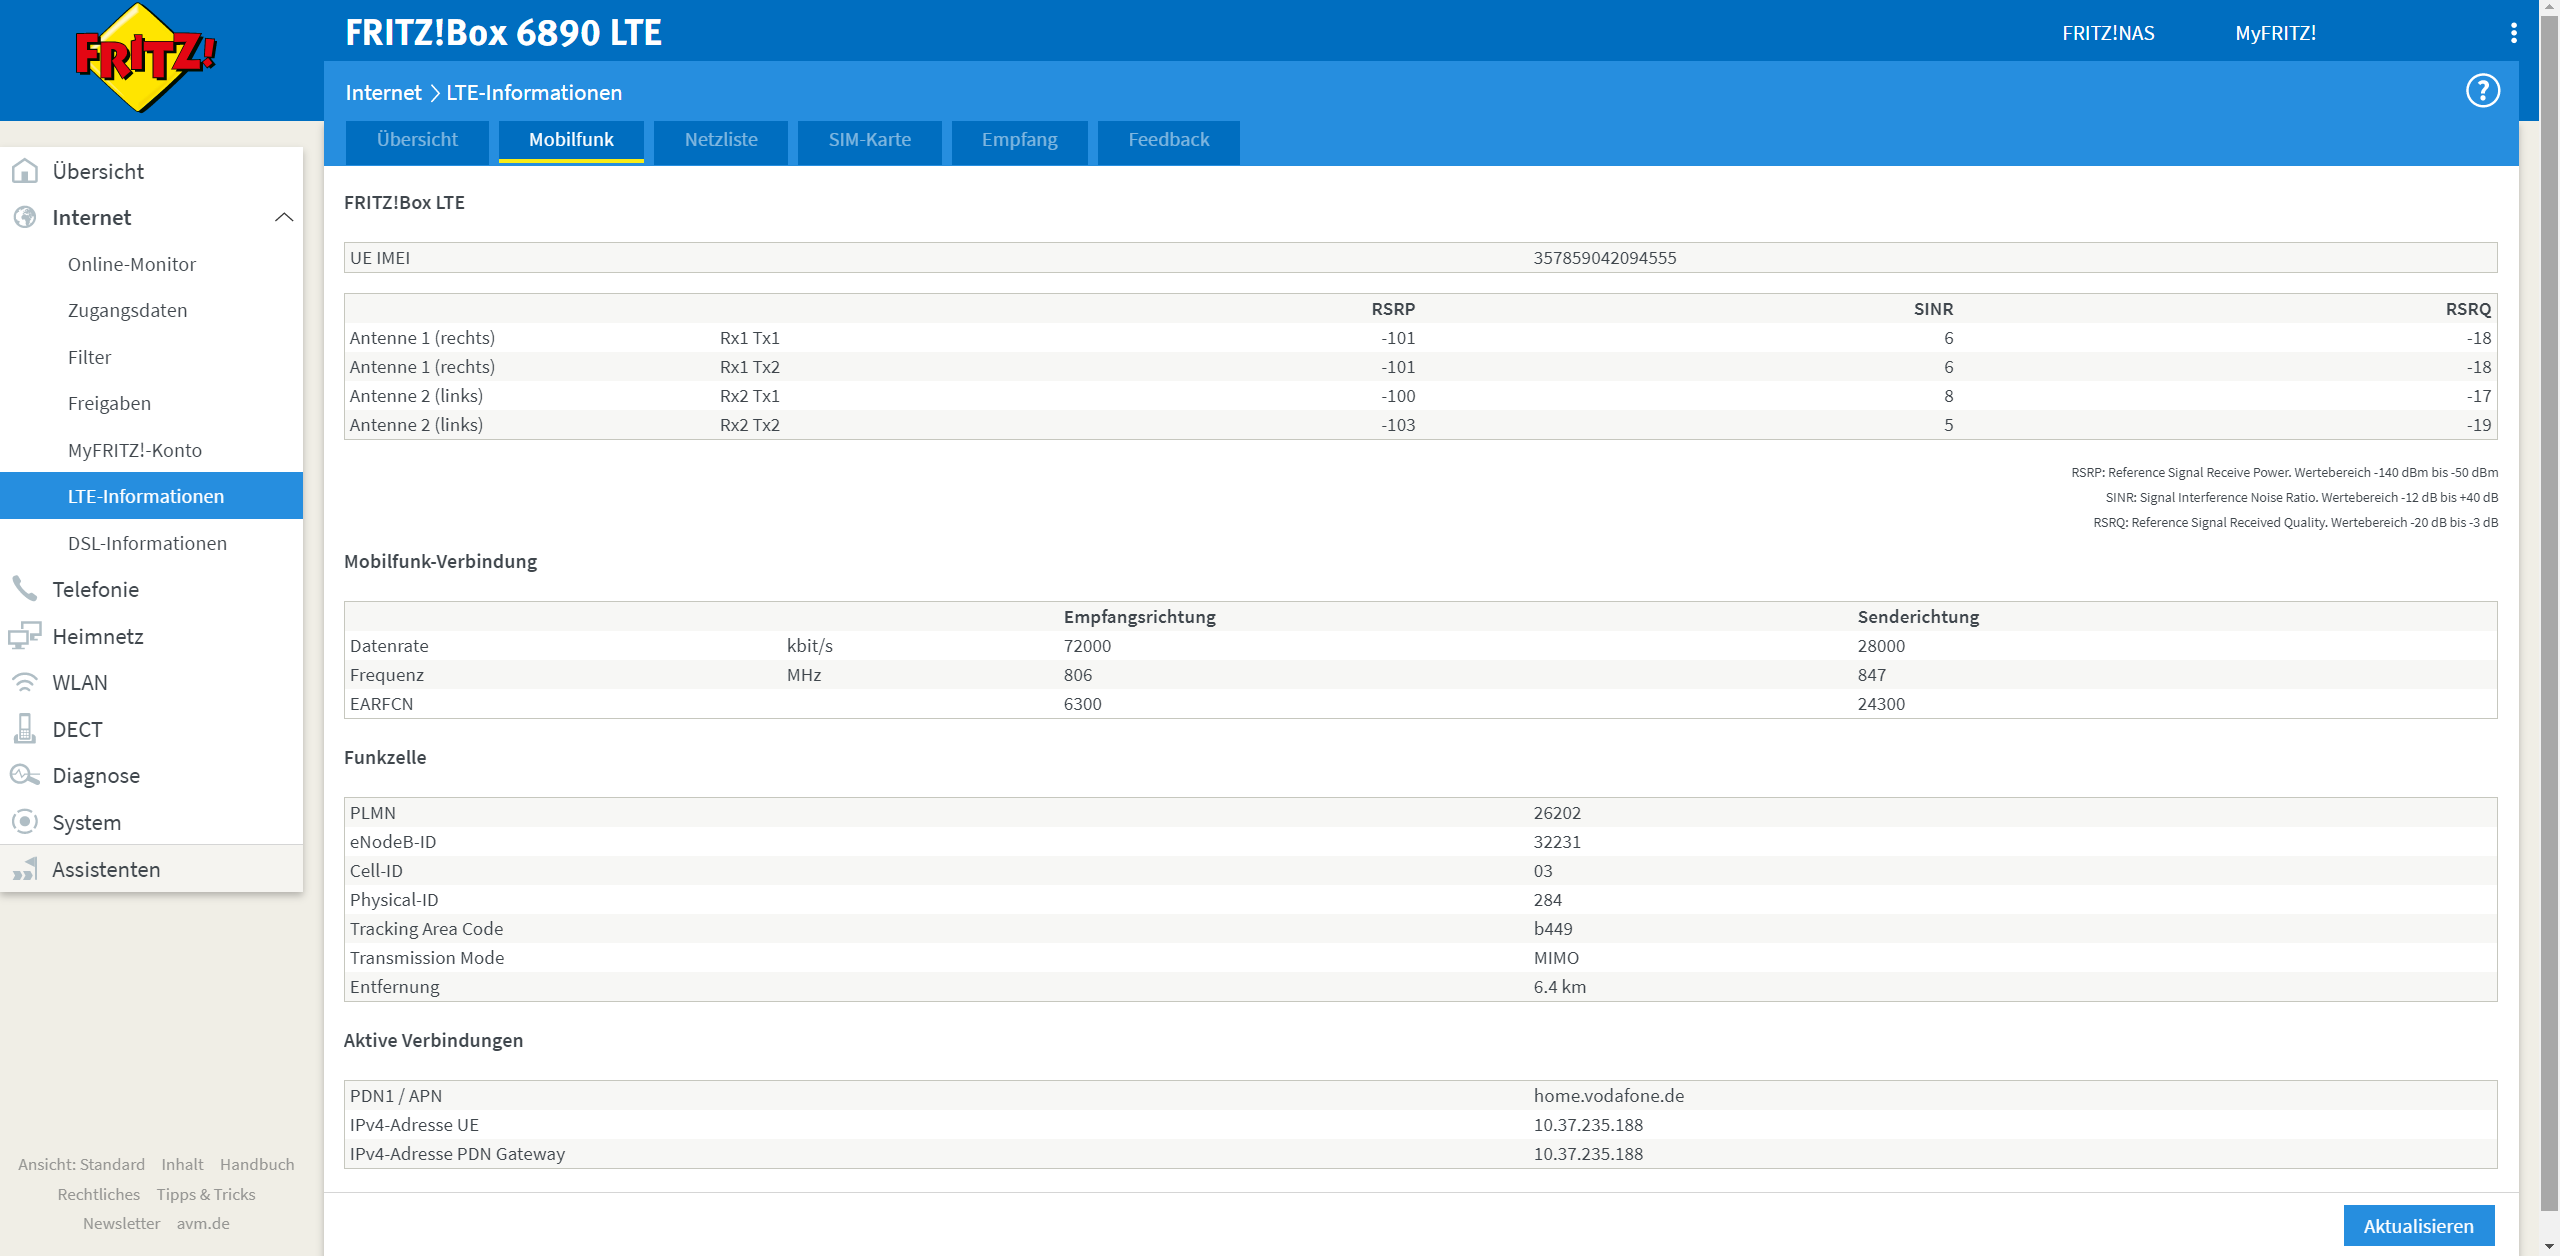Select MyFRITZ!-Konto submenu item
The height and width of the screenshot is (1256, 2560).
click(151, 450)
